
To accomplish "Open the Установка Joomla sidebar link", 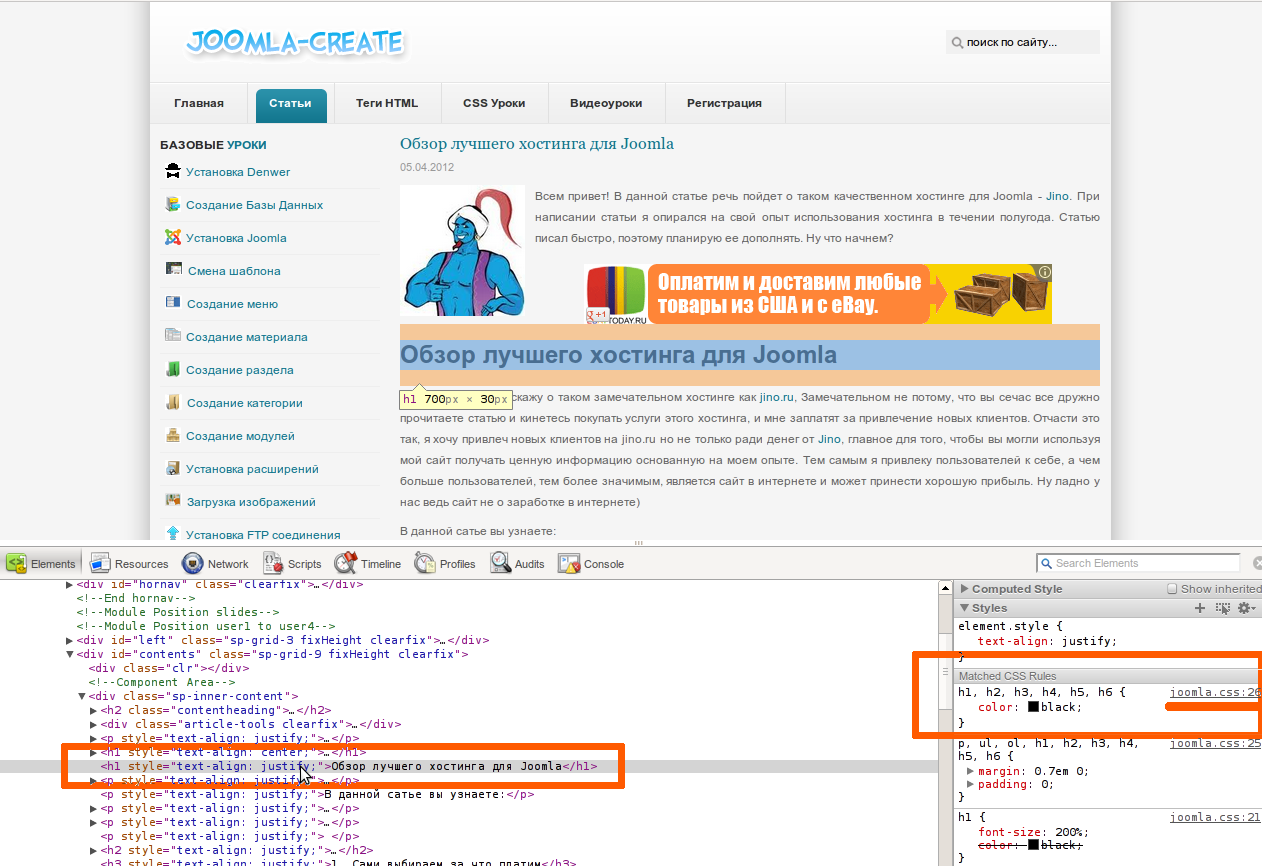I will (236, 238).
